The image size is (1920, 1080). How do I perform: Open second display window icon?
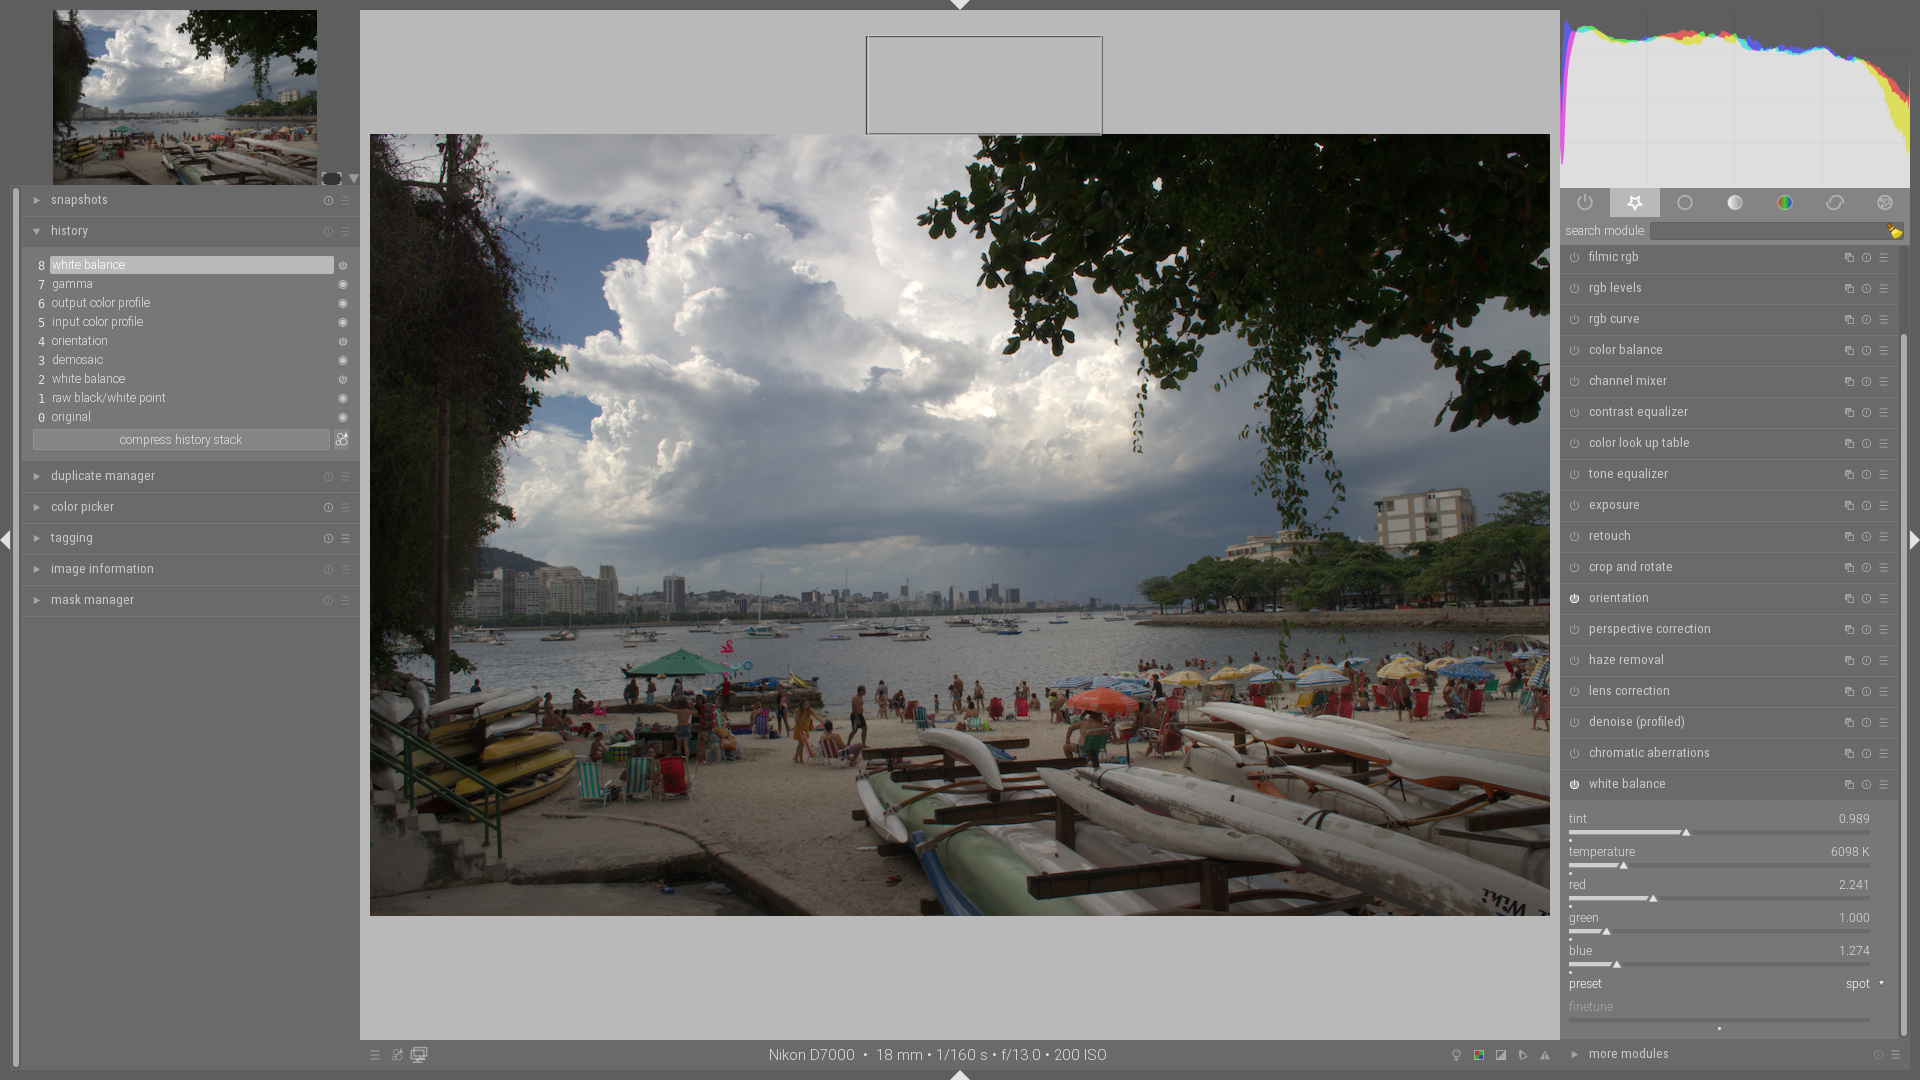419,1055
